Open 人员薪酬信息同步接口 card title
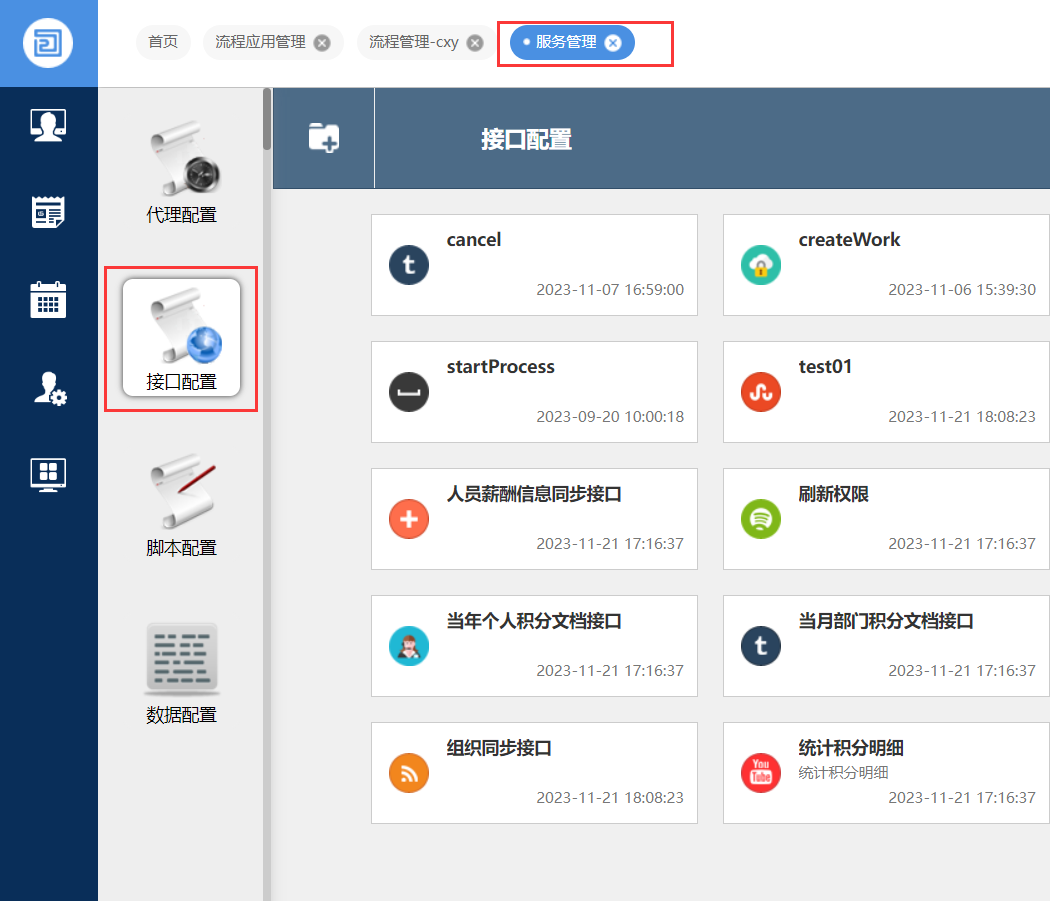 click(534, 494)
